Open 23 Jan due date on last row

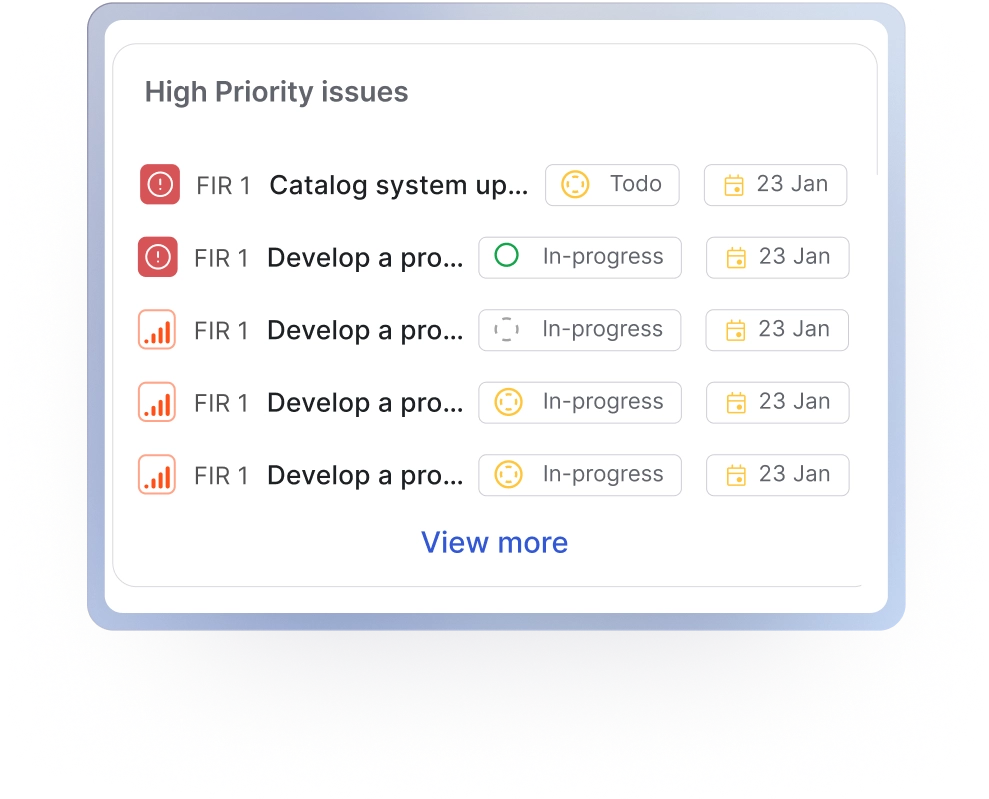pos(777,475)
